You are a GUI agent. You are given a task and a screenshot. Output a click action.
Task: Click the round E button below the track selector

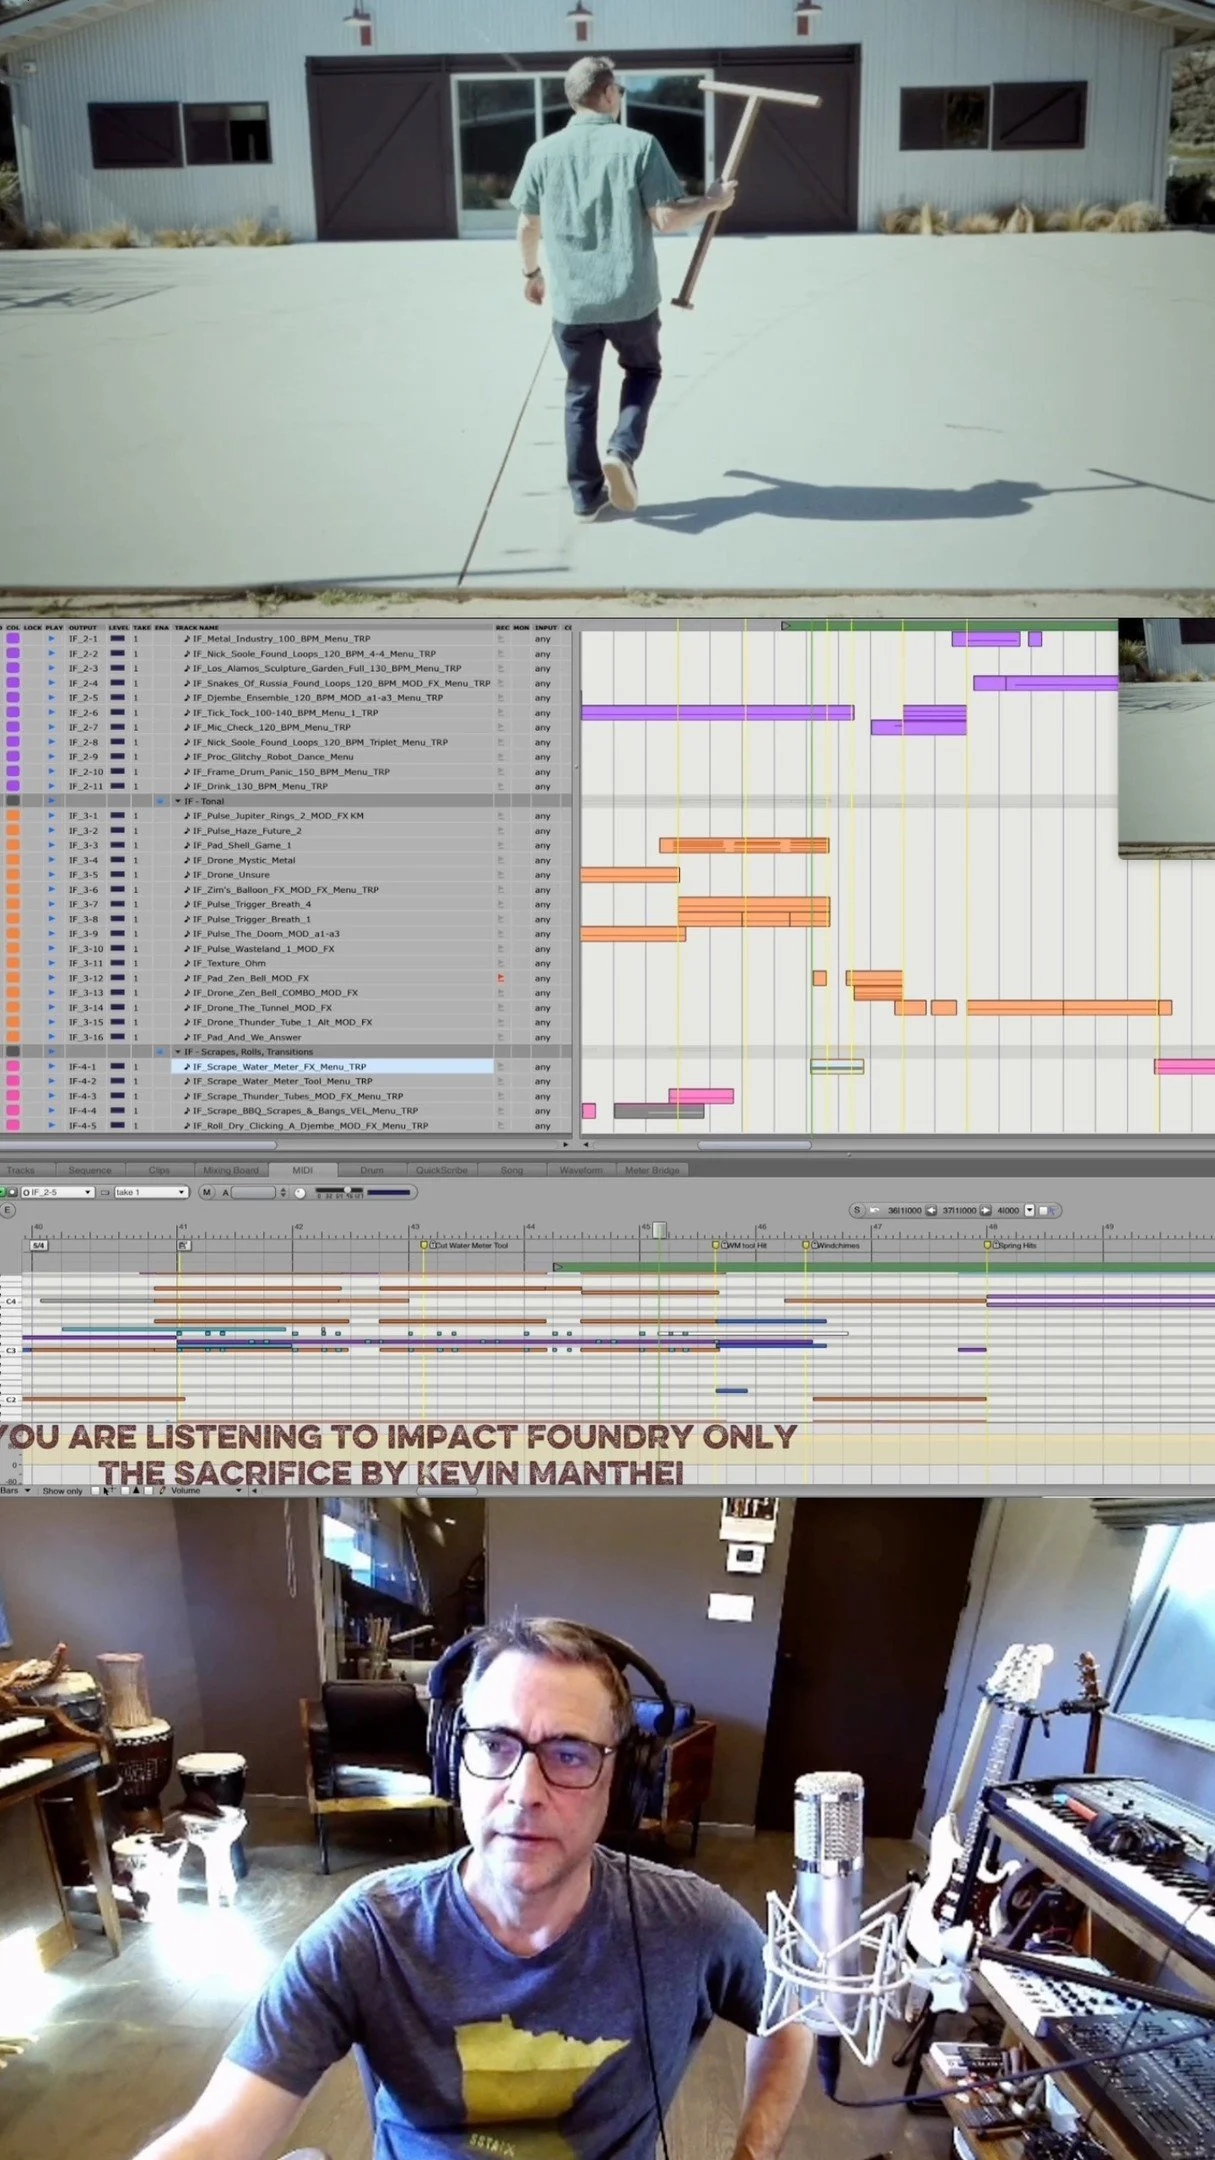point(7,1210)
